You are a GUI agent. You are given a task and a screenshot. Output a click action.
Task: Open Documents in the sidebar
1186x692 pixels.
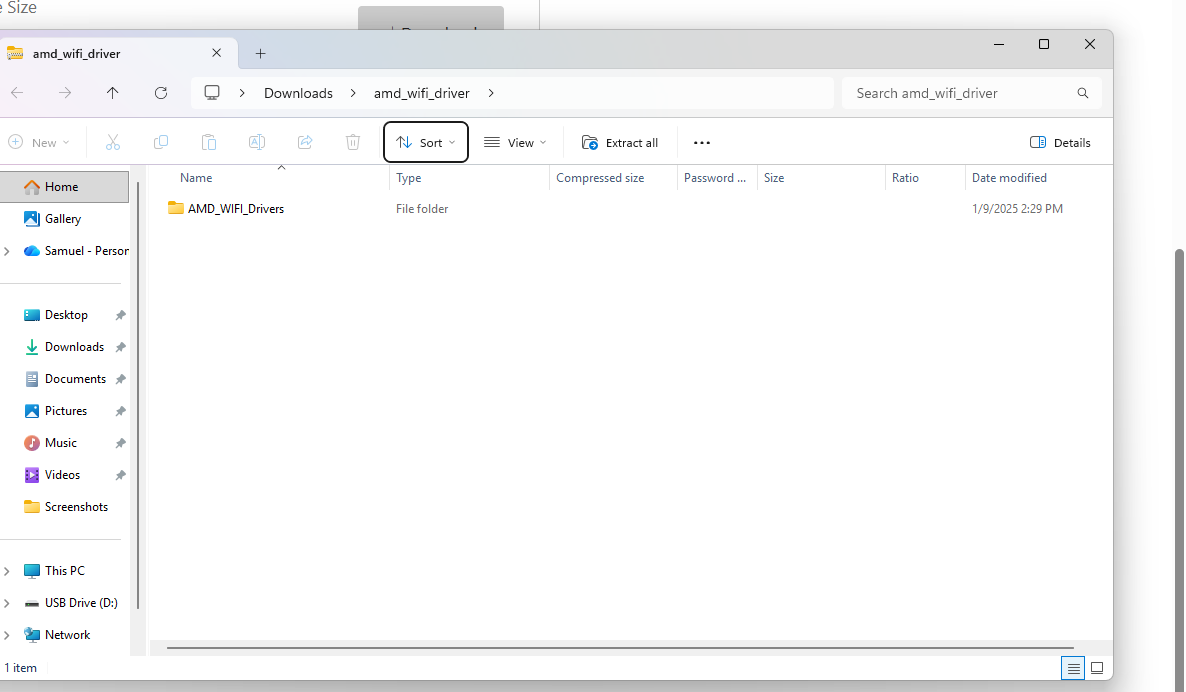pos(75,379)
